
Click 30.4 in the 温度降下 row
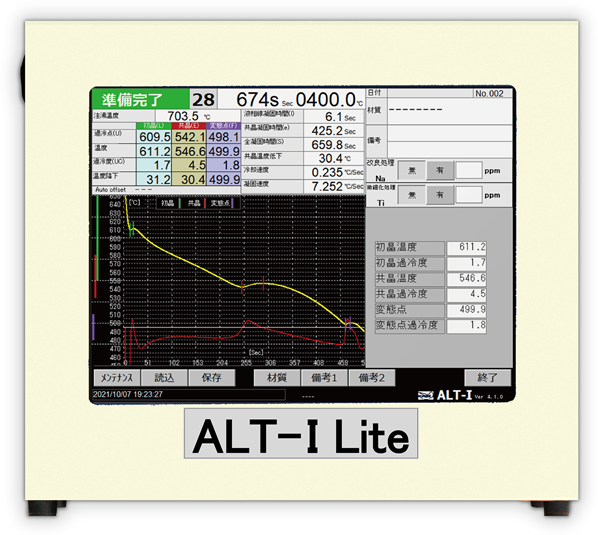point(189,179)
